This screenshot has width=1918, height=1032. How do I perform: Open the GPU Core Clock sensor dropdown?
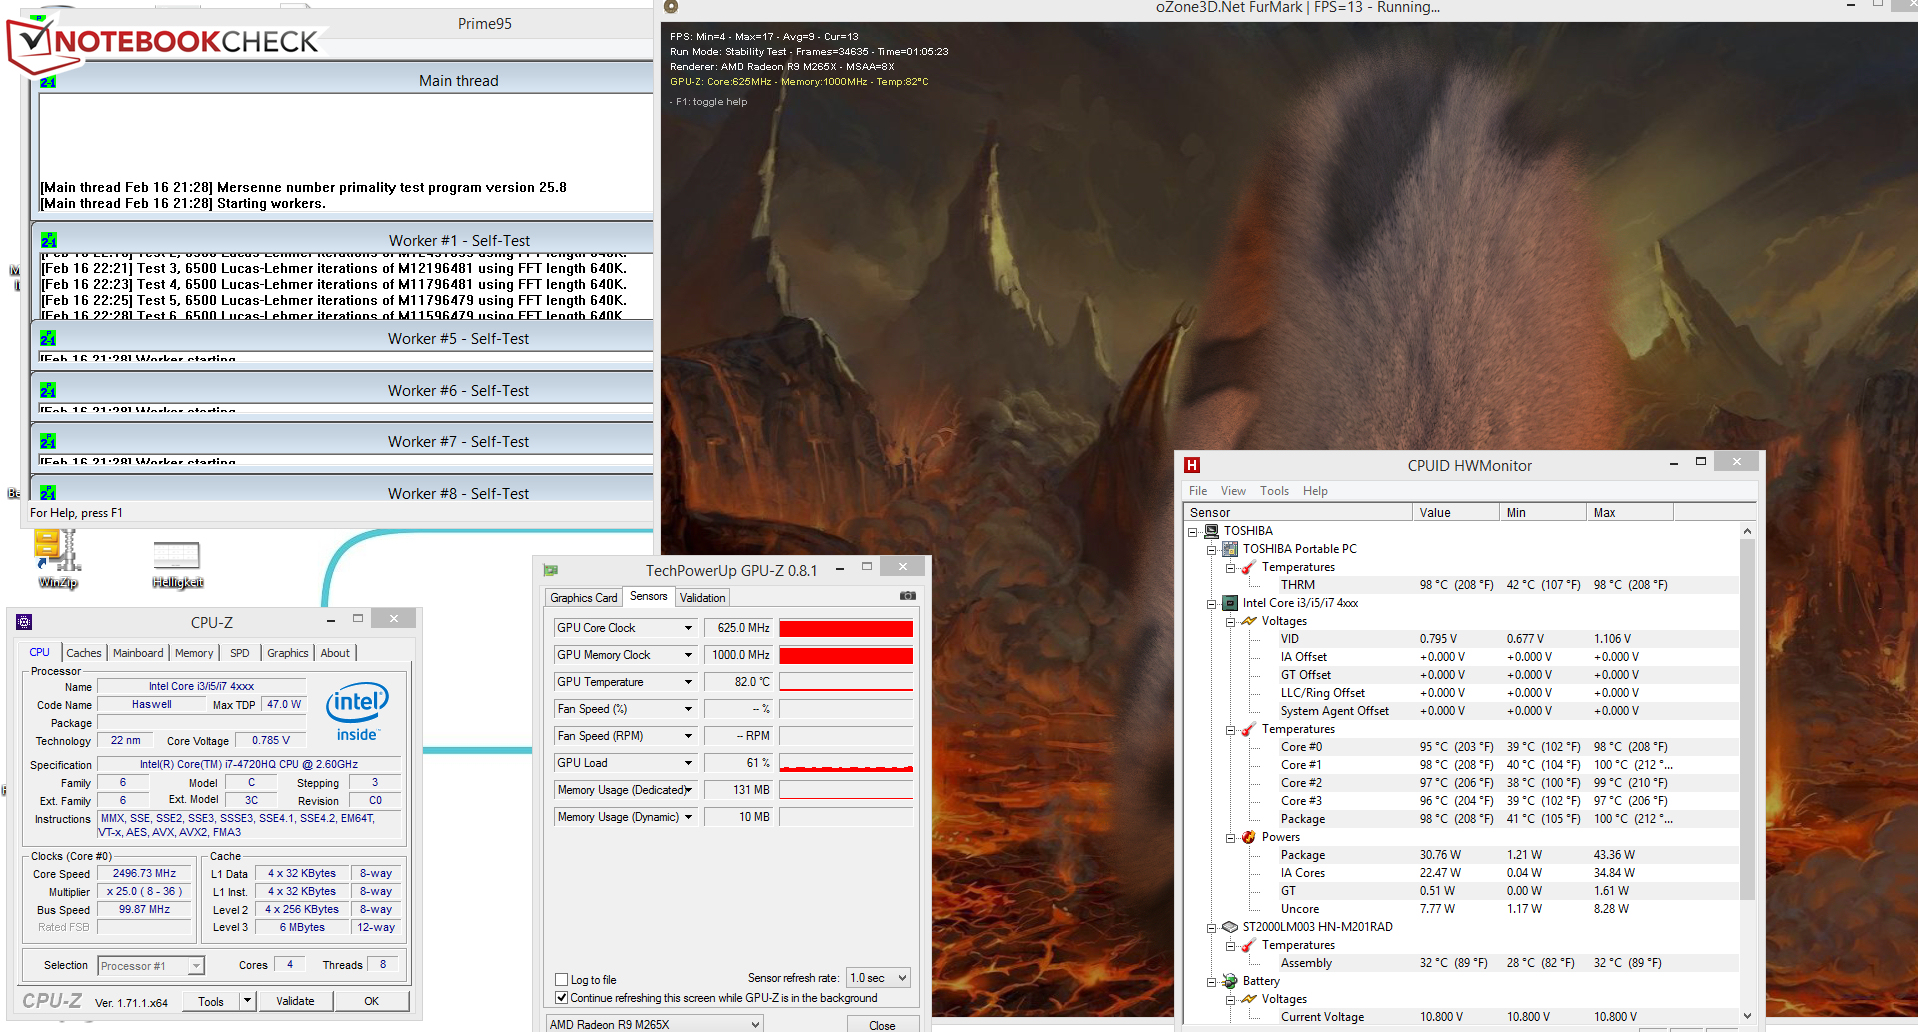[x=688, y=628]
